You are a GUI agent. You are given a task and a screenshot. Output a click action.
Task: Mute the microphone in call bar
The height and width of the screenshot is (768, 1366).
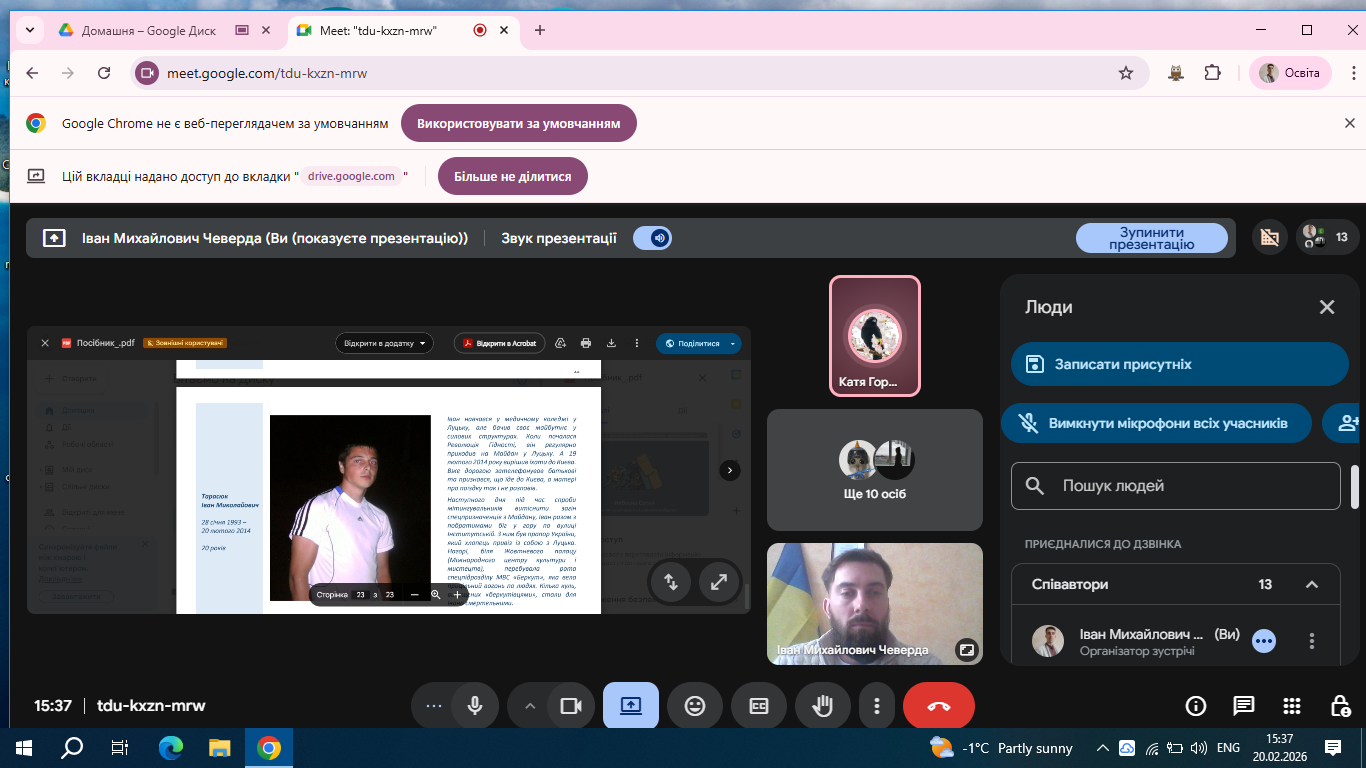[475, 706]
